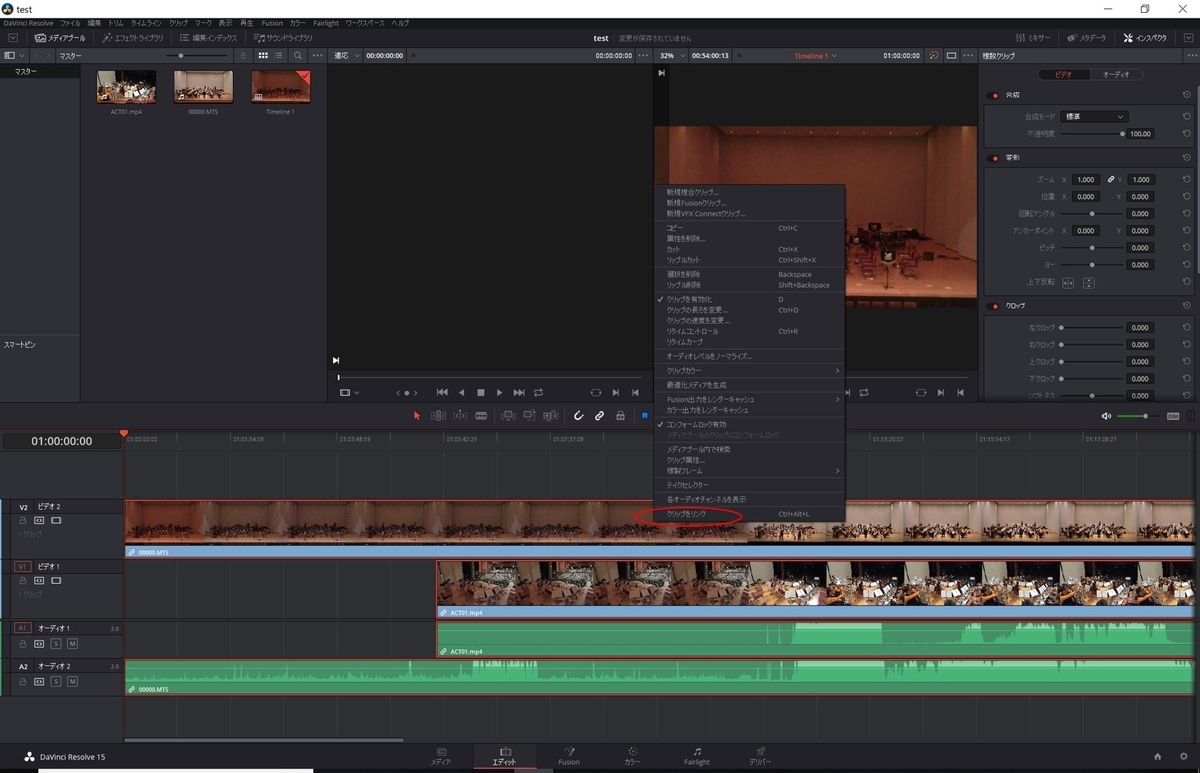Click the Overwrite Clip timeline icon
Image resolution: width=1200 pixels, height=773 pixels.
[x=530, y=416]
